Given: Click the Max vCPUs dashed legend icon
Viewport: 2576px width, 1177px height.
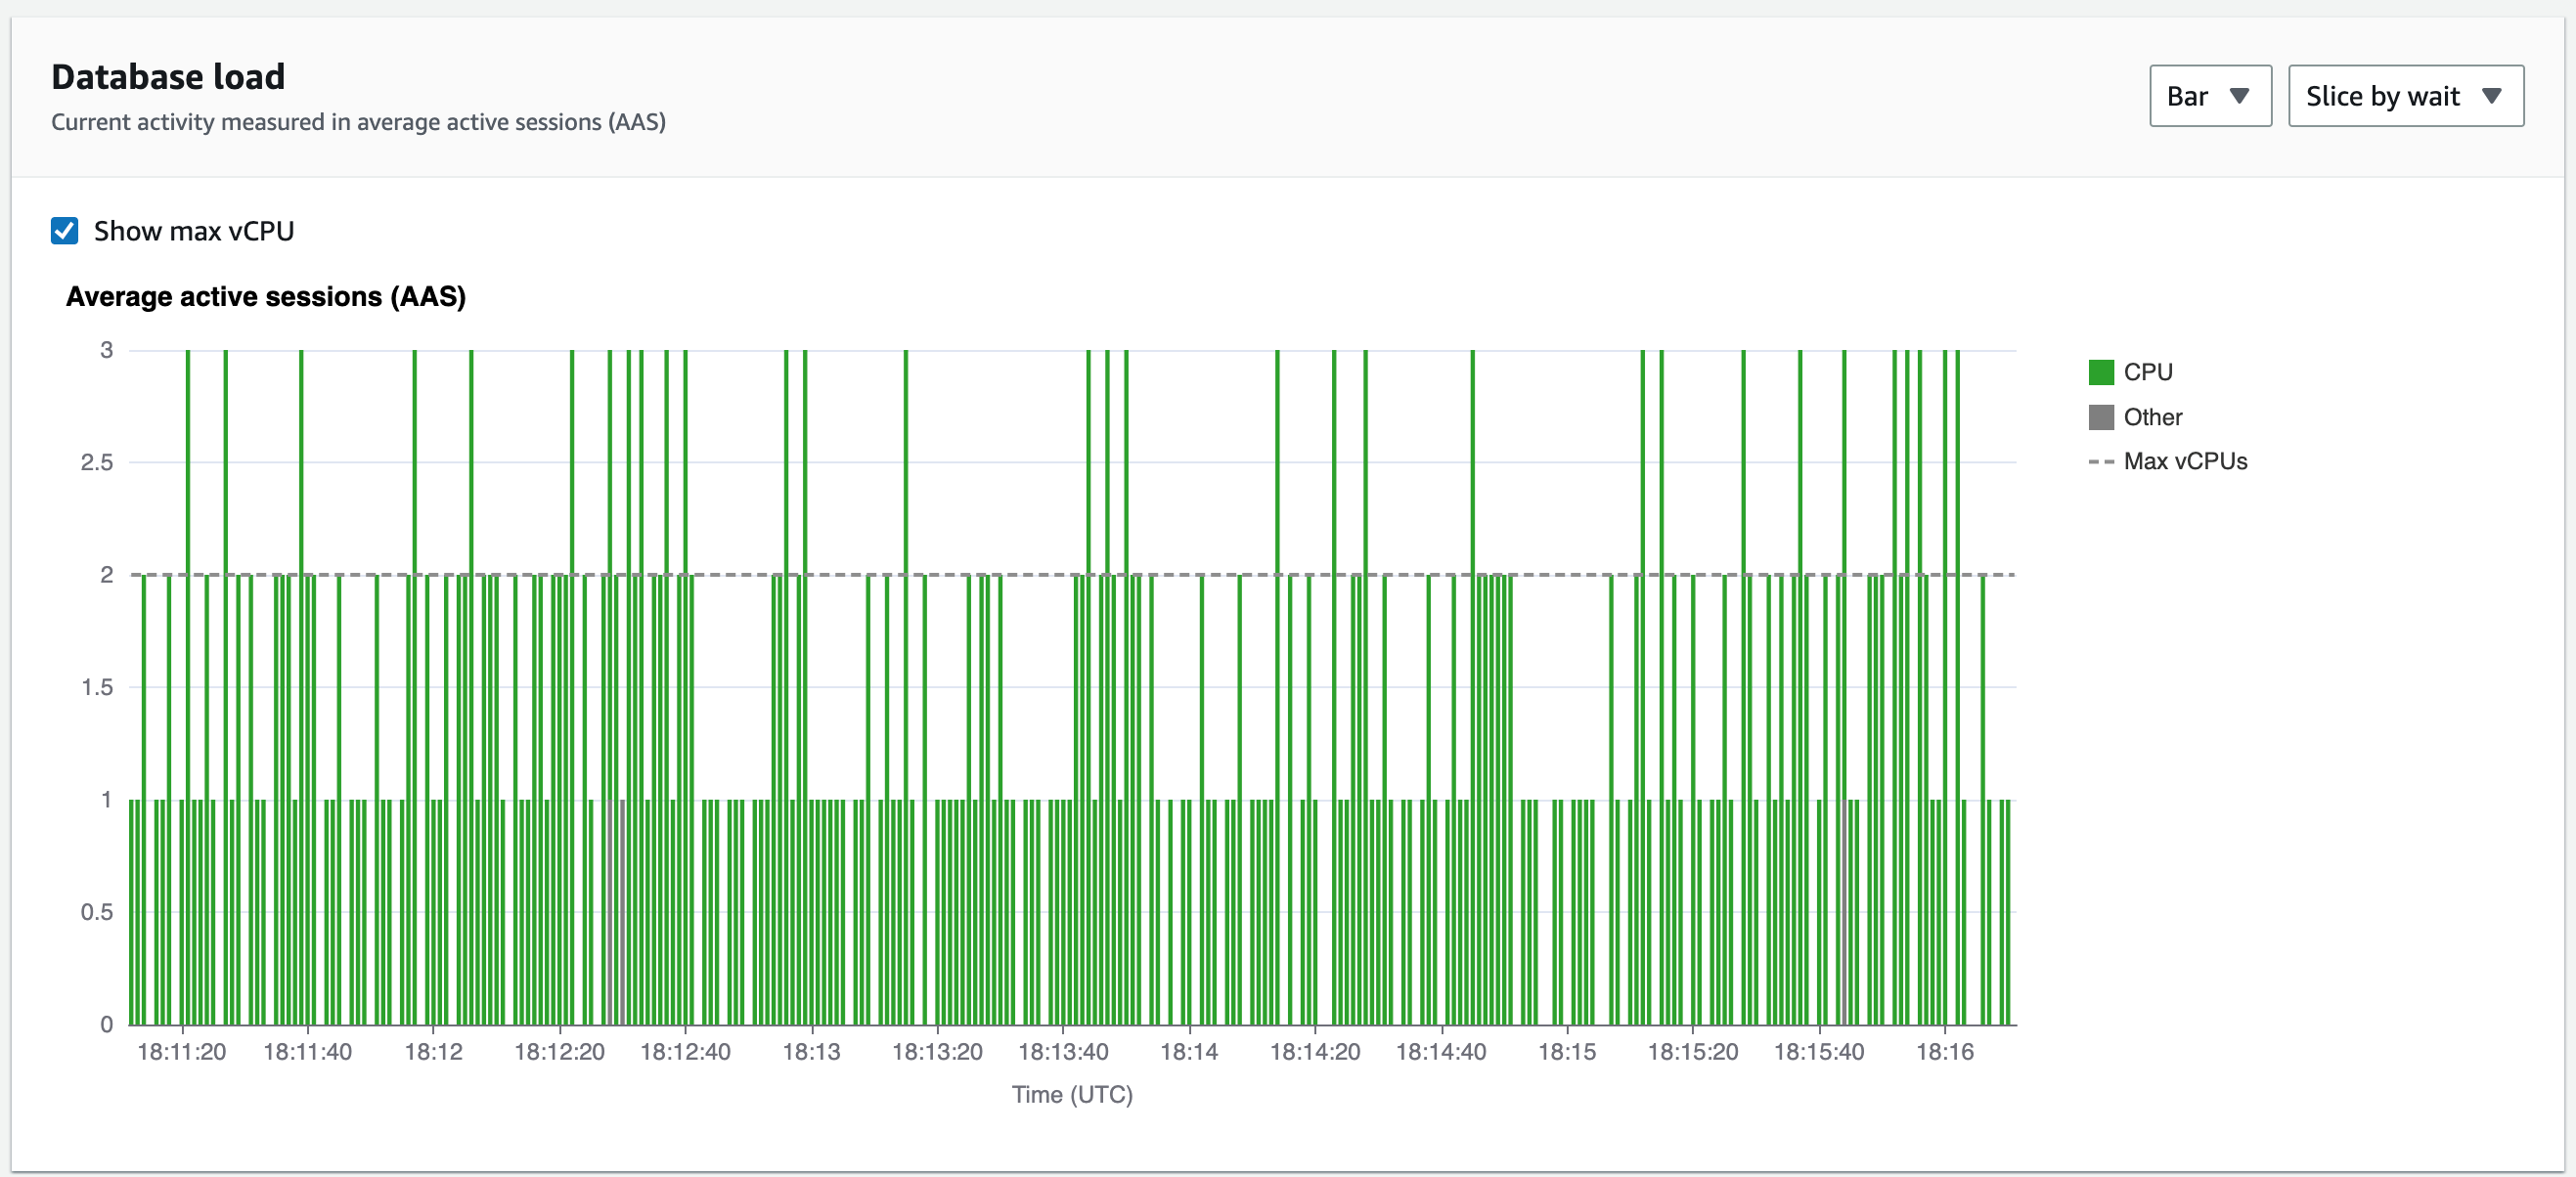Looking at the screenshot, I should pos(2100,461).
